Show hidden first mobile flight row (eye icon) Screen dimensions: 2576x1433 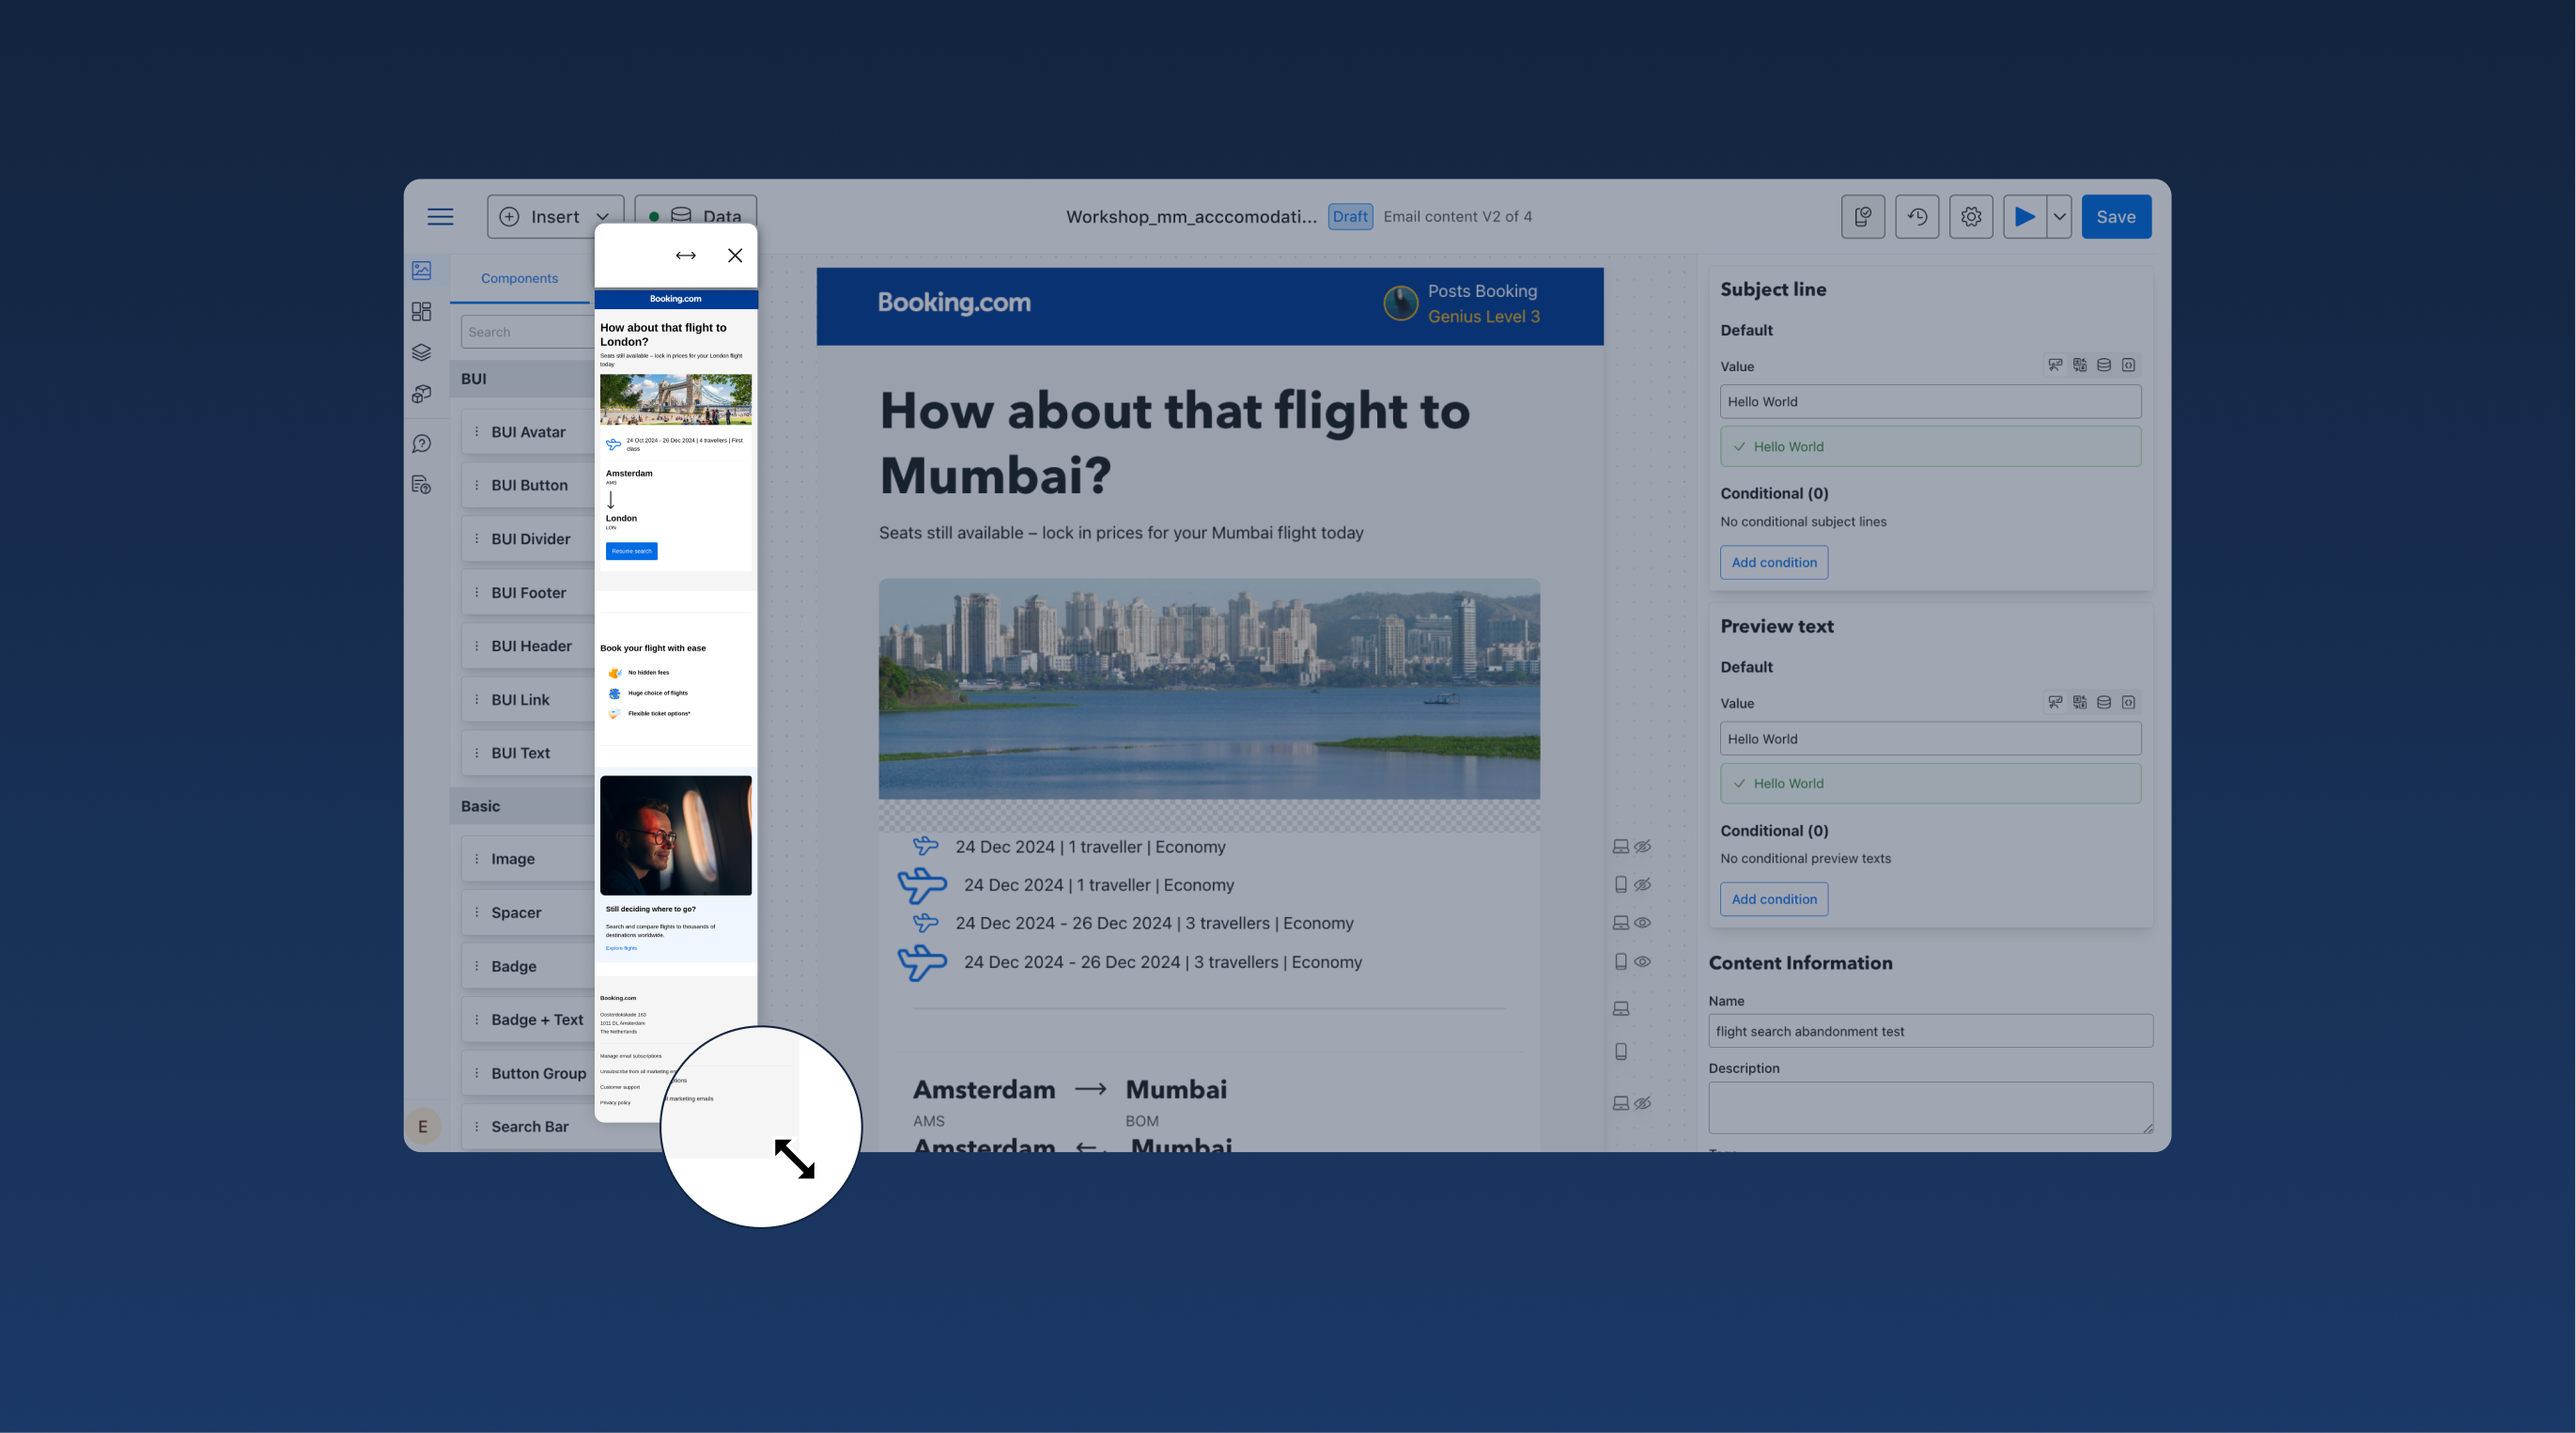pyautogui.click(x=1643, y=885)
